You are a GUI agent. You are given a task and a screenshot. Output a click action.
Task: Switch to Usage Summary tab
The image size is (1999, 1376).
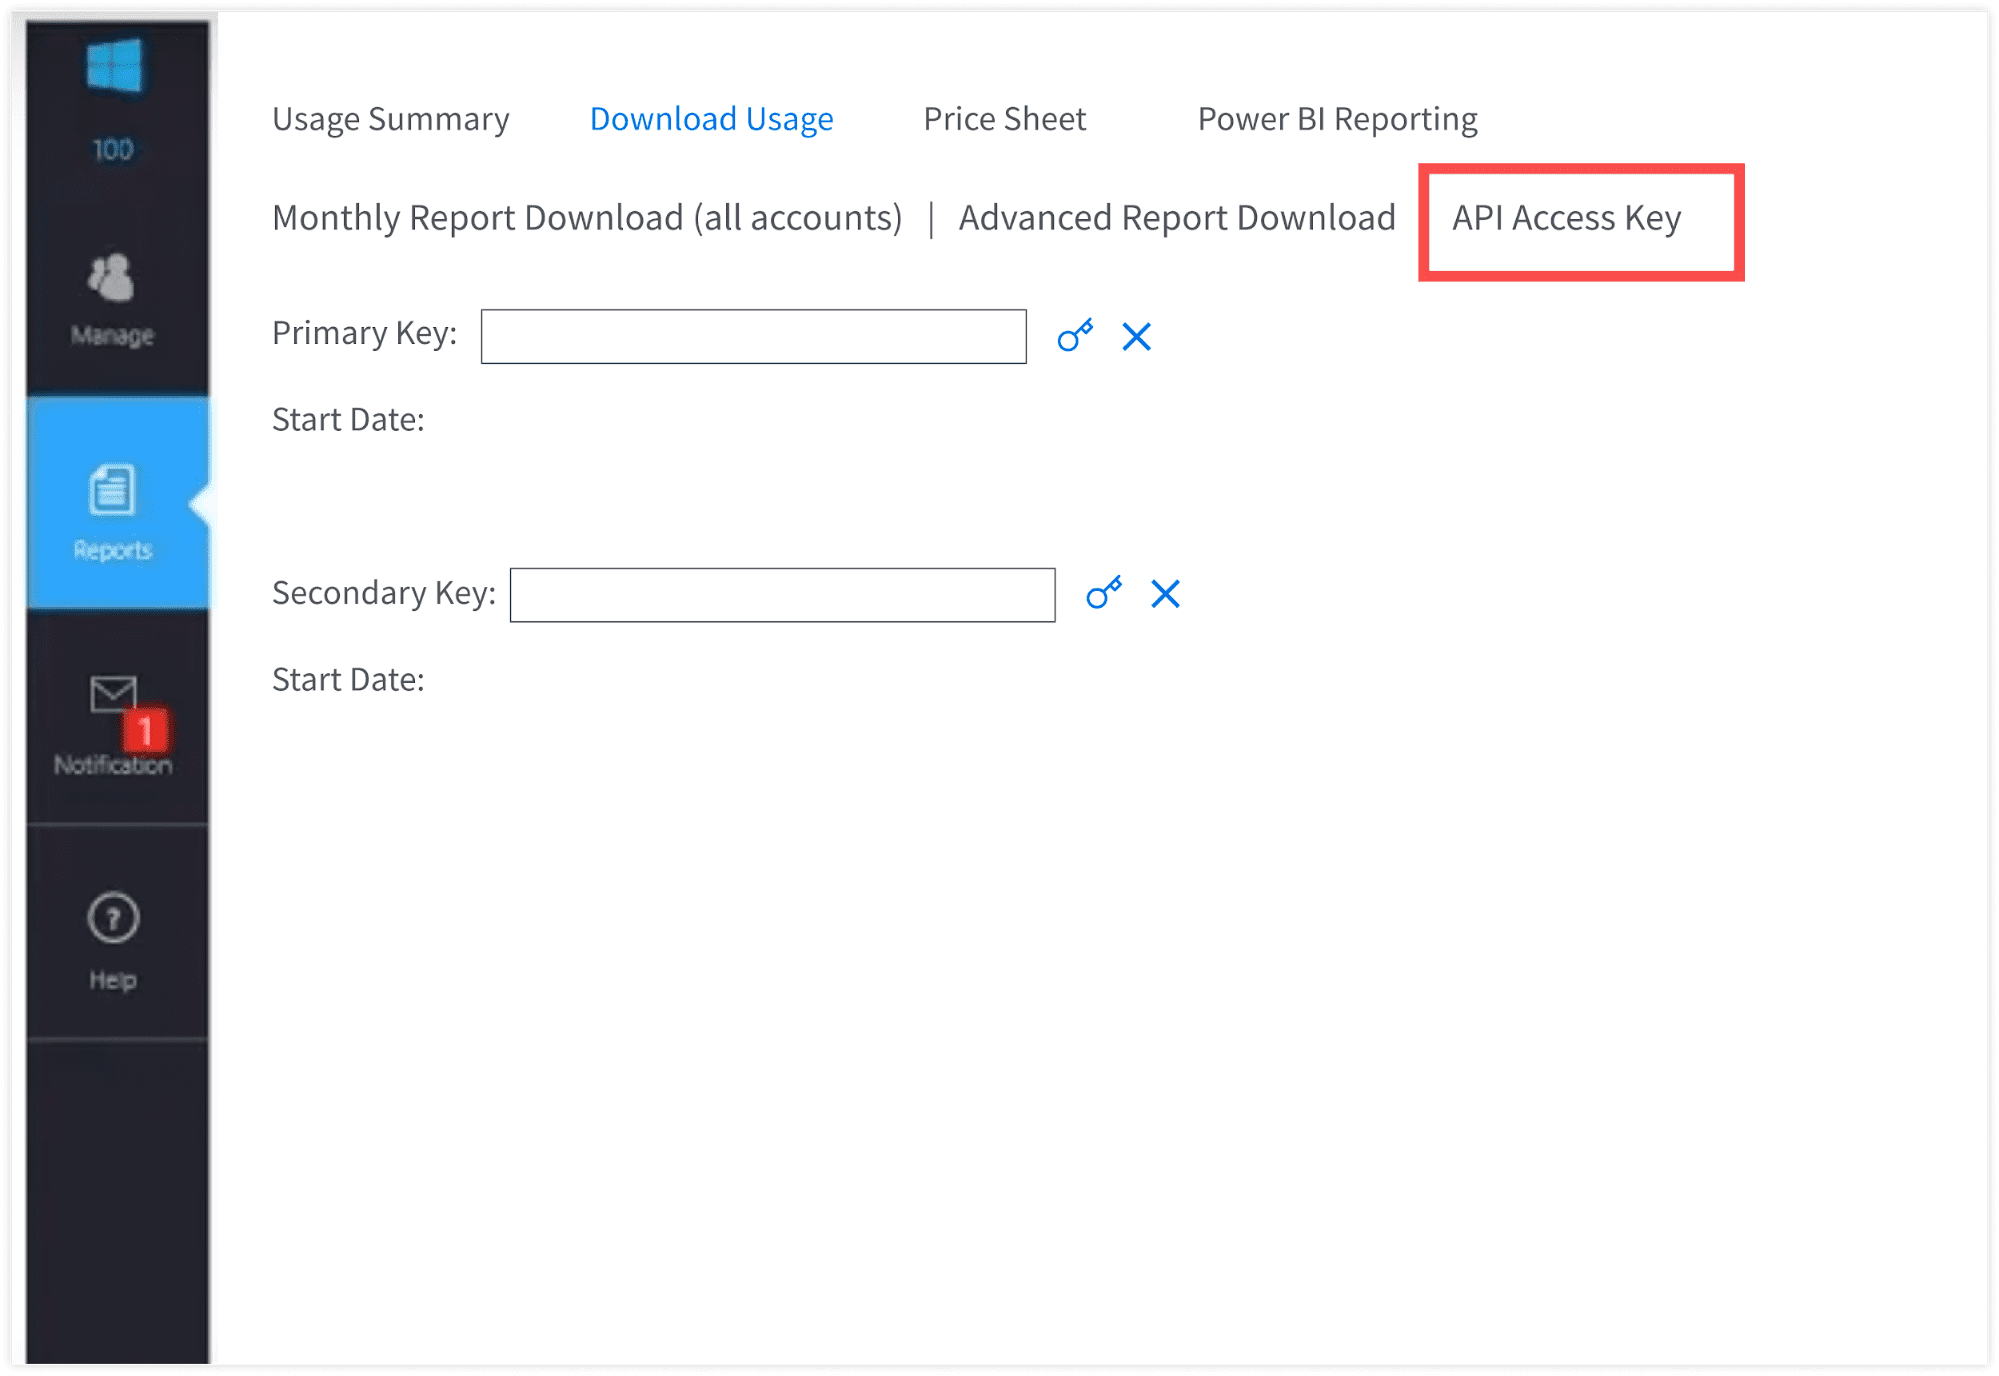pyautogui.click(x=390, y=119)
